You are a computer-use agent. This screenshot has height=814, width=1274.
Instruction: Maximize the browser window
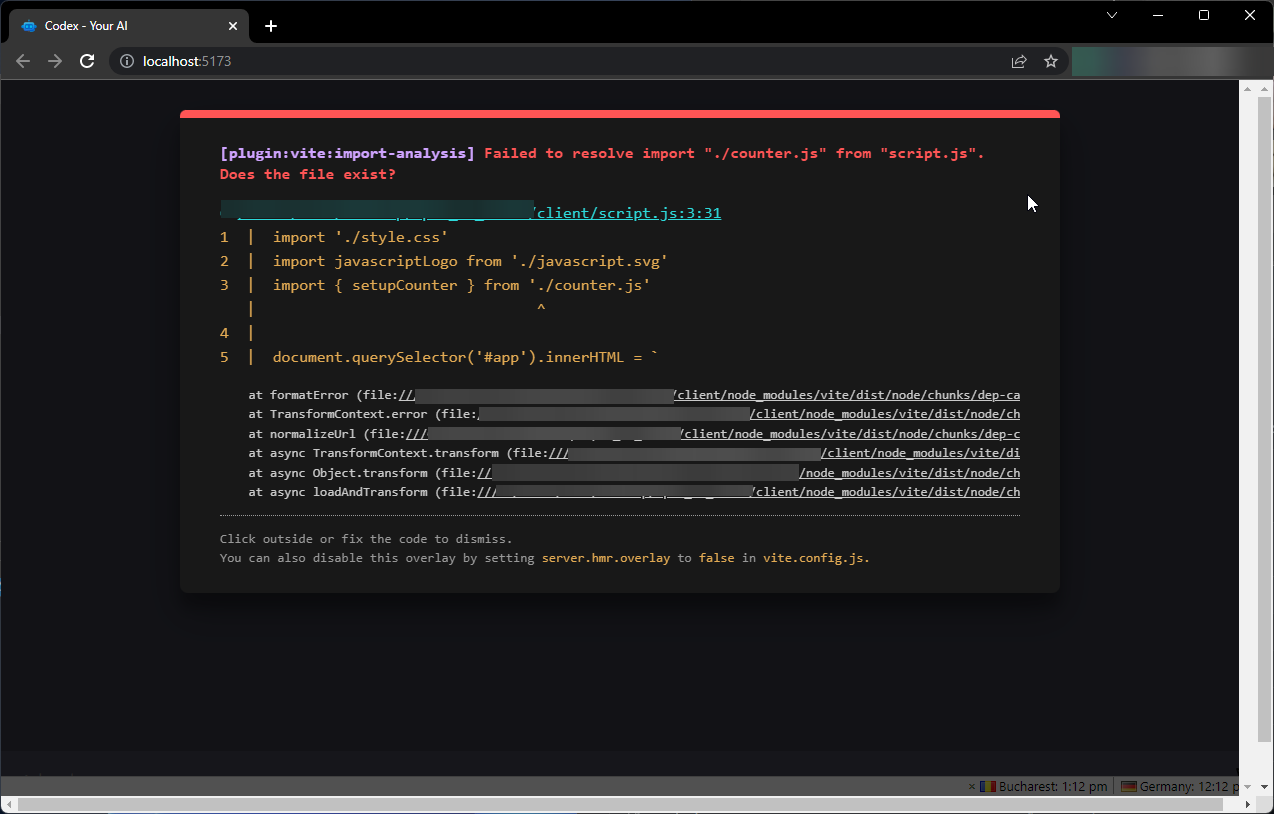pos(1204,15)
